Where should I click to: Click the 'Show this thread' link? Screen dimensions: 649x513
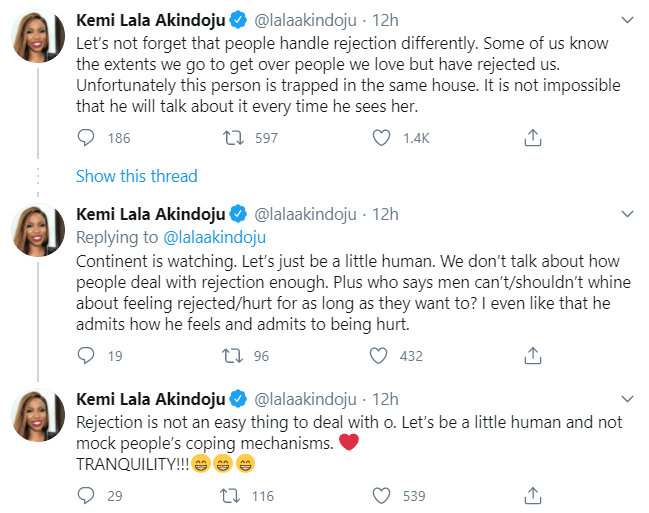pos(137,176)
